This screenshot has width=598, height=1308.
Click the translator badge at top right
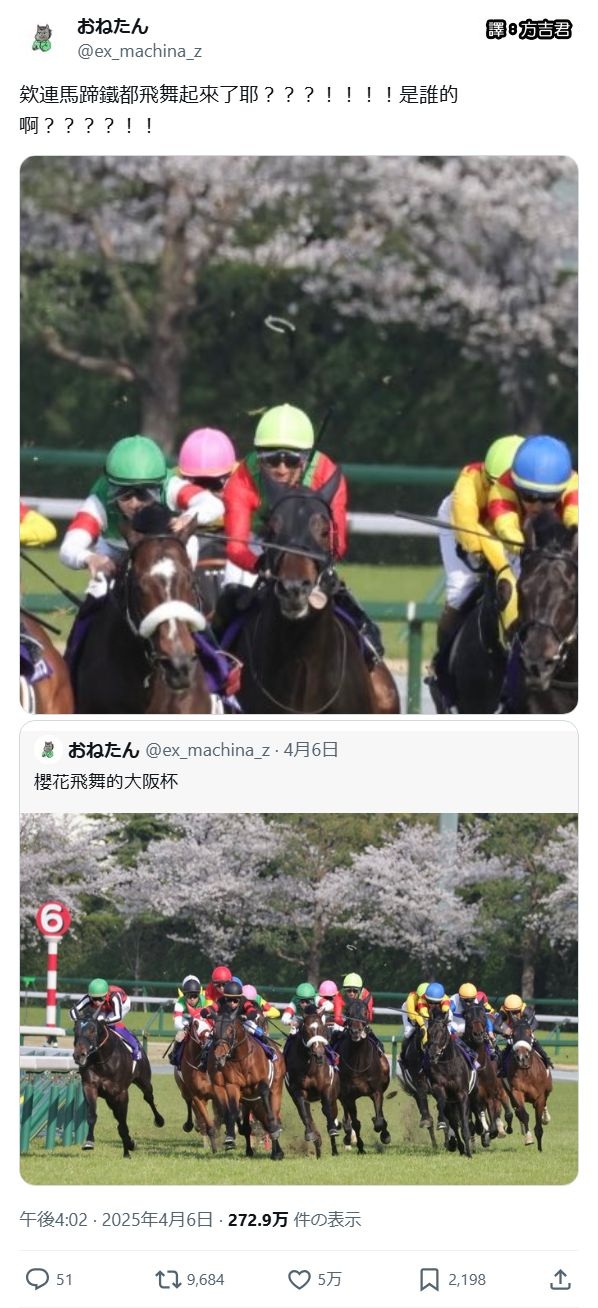[x=529, y=29]
